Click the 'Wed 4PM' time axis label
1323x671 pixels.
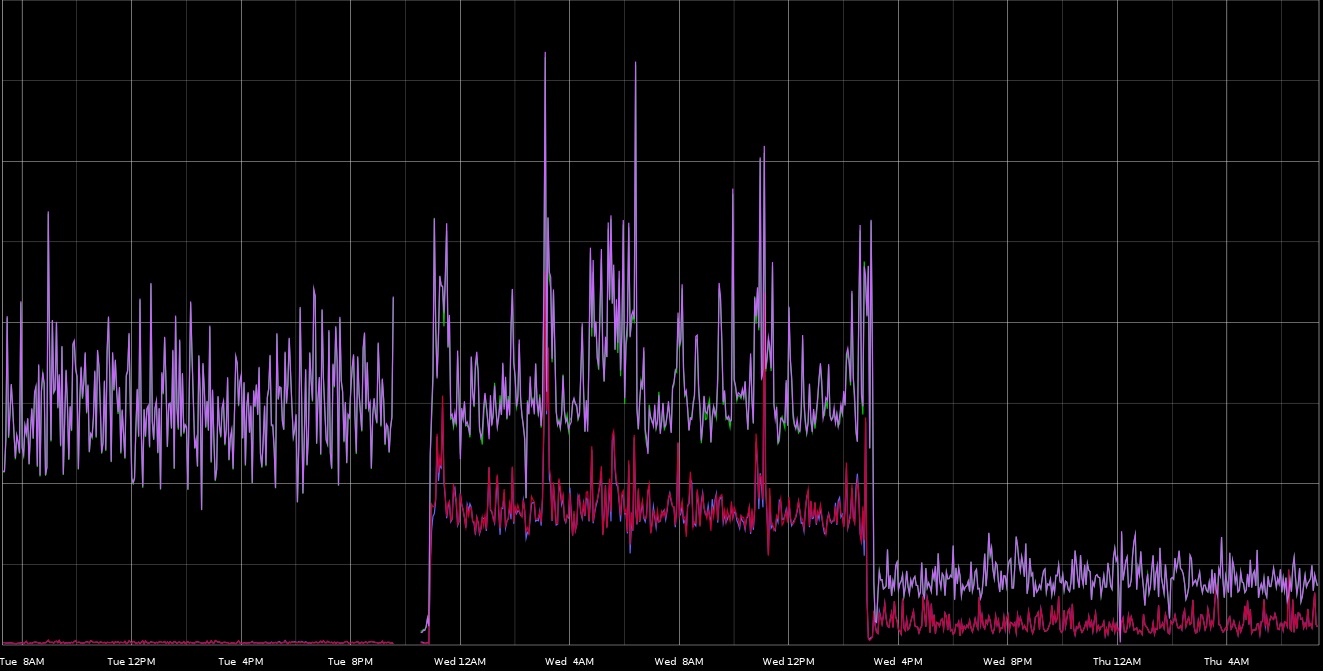[x=898, y=662]
